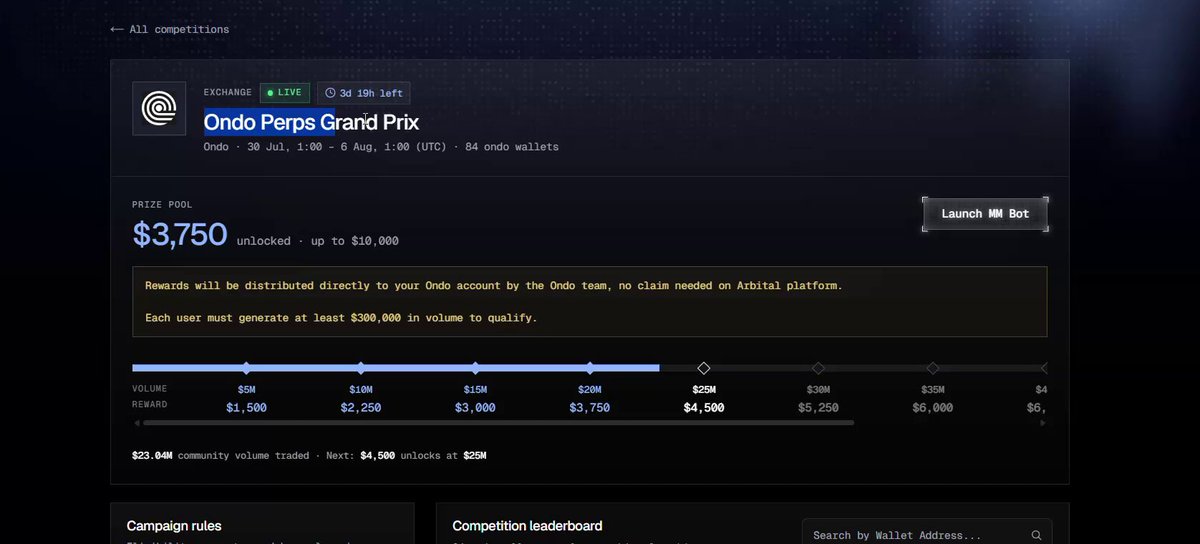Screen dimensions: 1200x544
Task: Click the Ondo exchange logo icon
Action: 159,108
